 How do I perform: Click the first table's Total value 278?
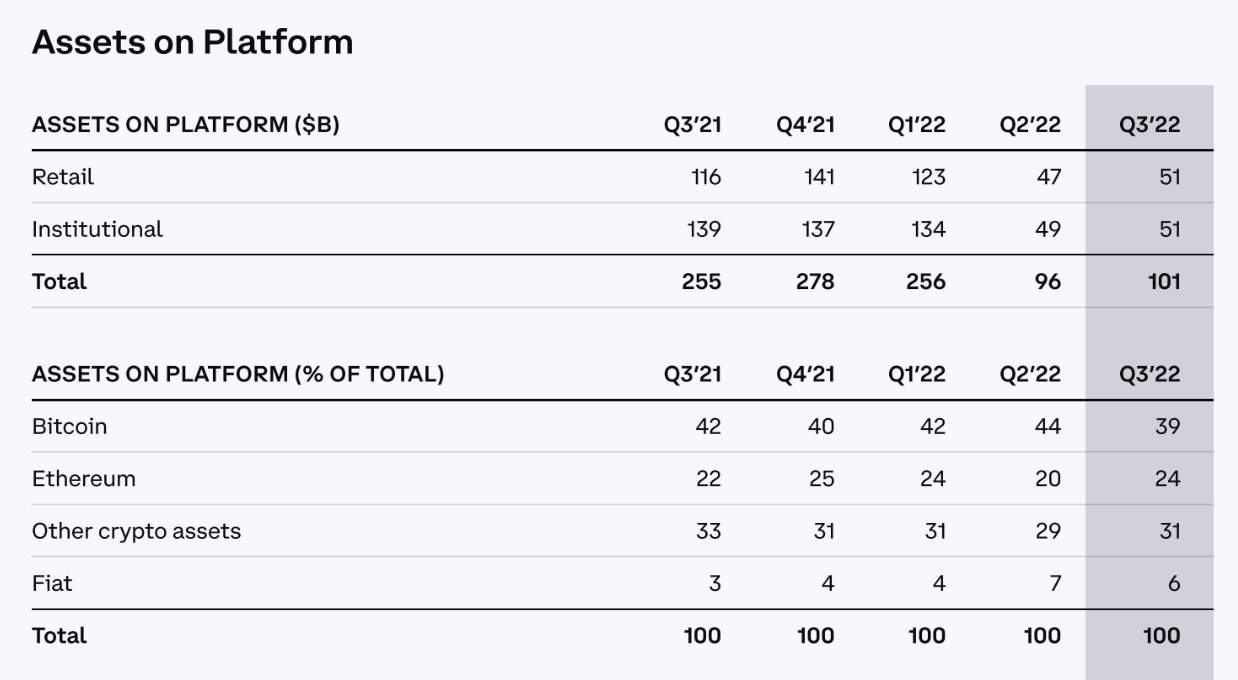click(815, 282)
